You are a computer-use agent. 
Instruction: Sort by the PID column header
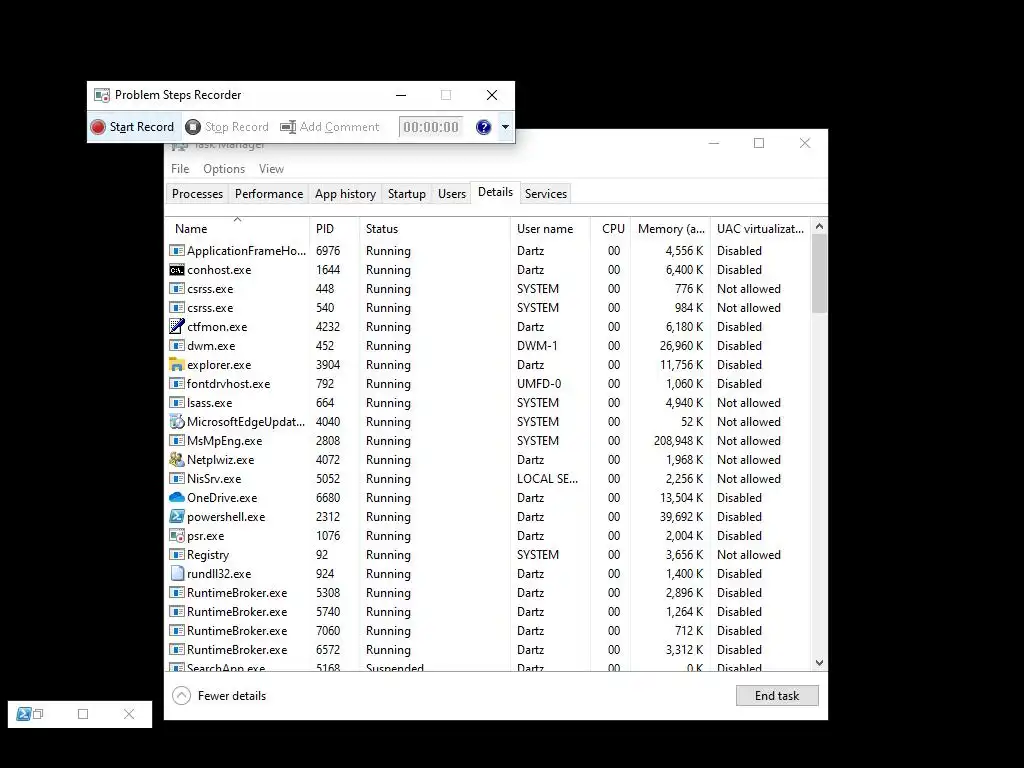(x=334, y=229)
